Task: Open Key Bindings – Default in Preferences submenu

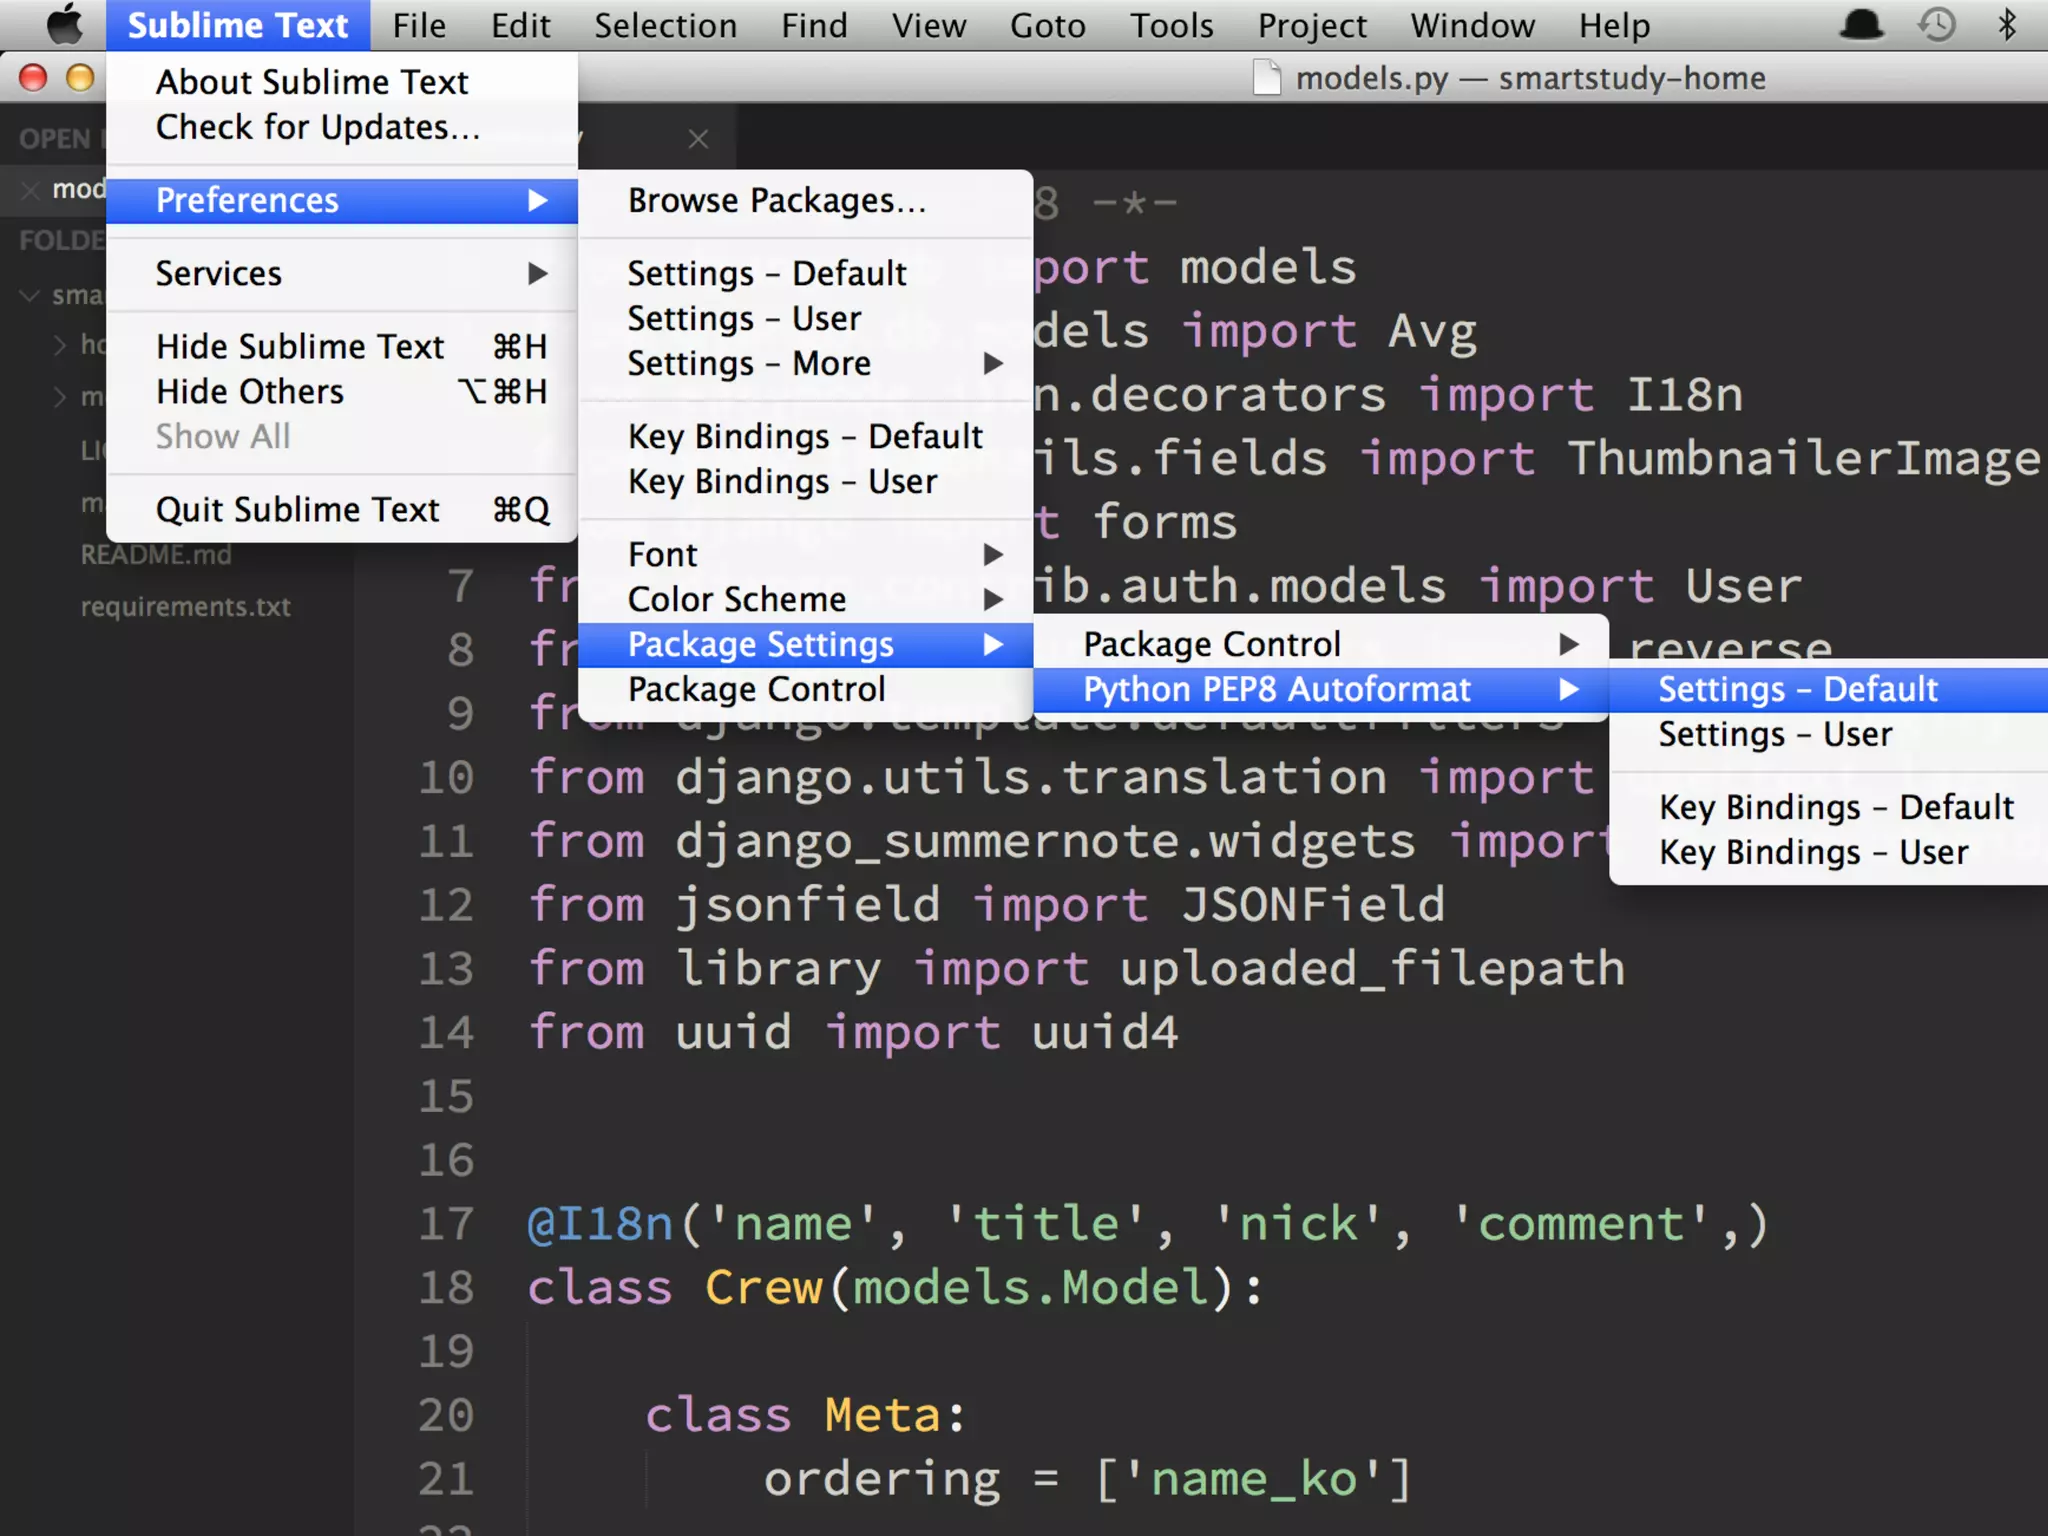Action: point(805,436)
